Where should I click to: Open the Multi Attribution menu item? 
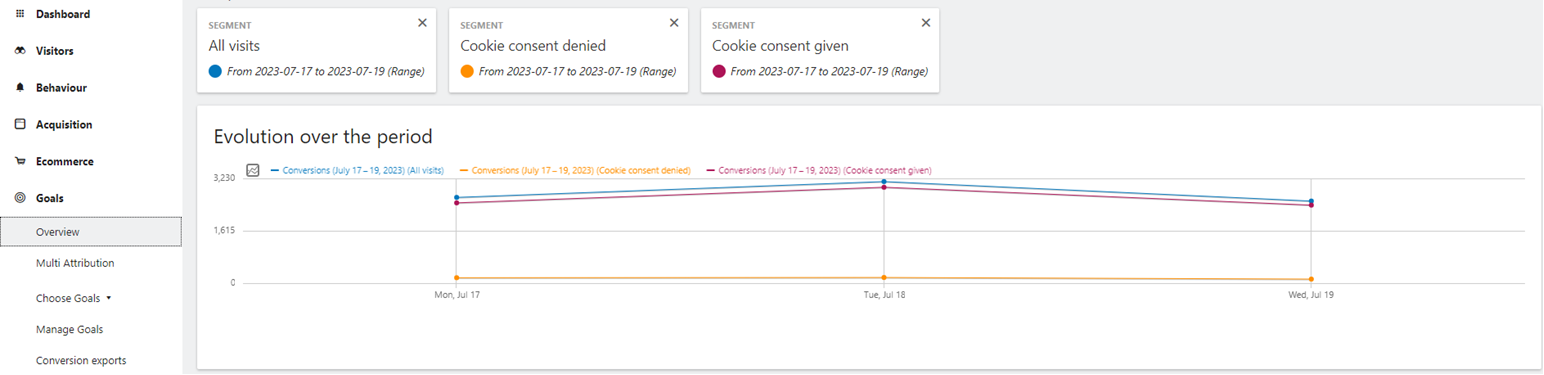coord(75,263)
